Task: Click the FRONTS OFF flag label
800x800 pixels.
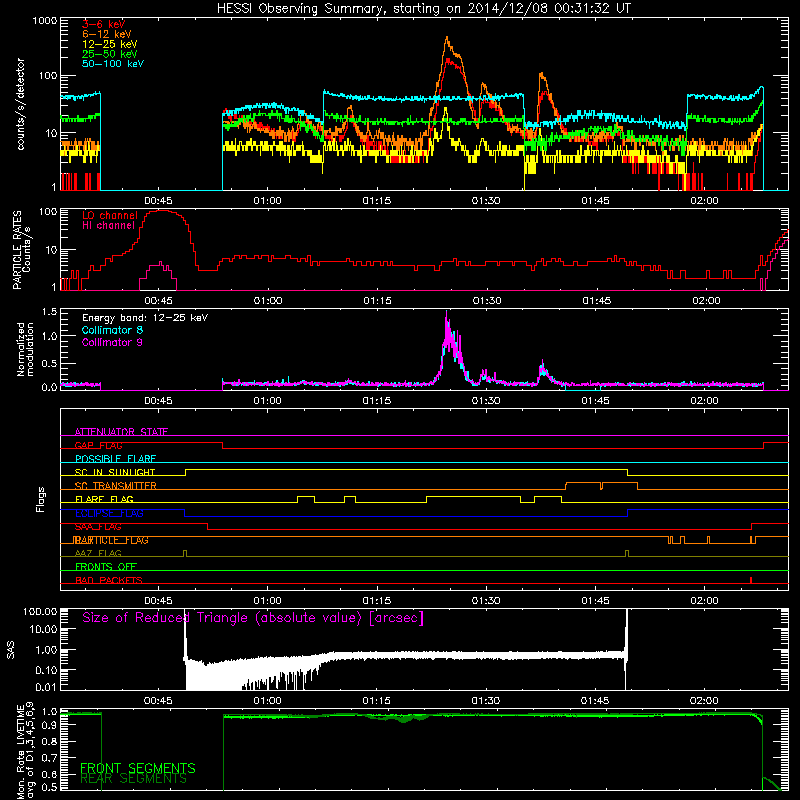Action: point(106,567)
